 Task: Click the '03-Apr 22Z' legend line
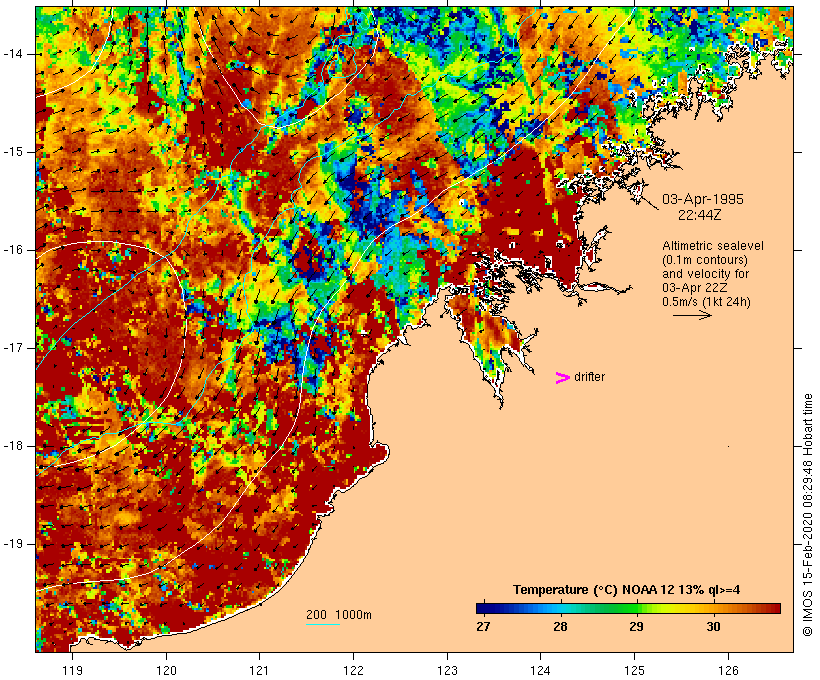pos(694,288)
